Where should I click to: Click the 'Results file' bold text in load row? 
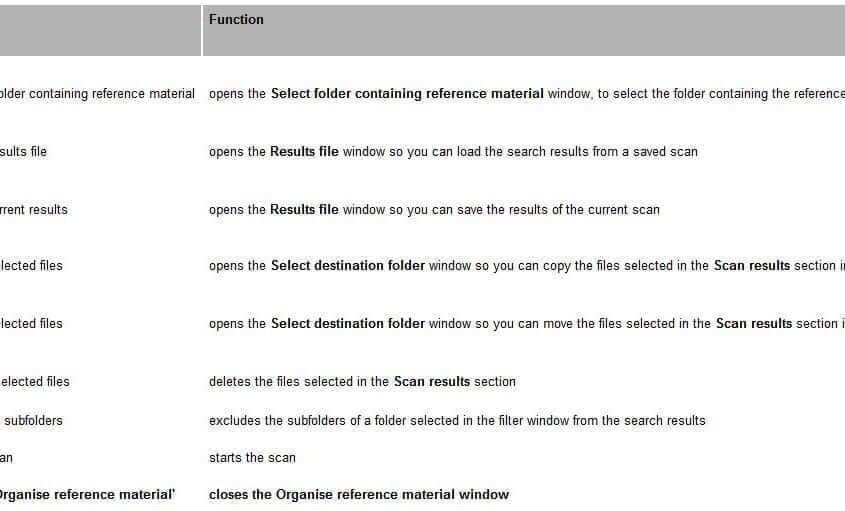[x=304, y=152]
